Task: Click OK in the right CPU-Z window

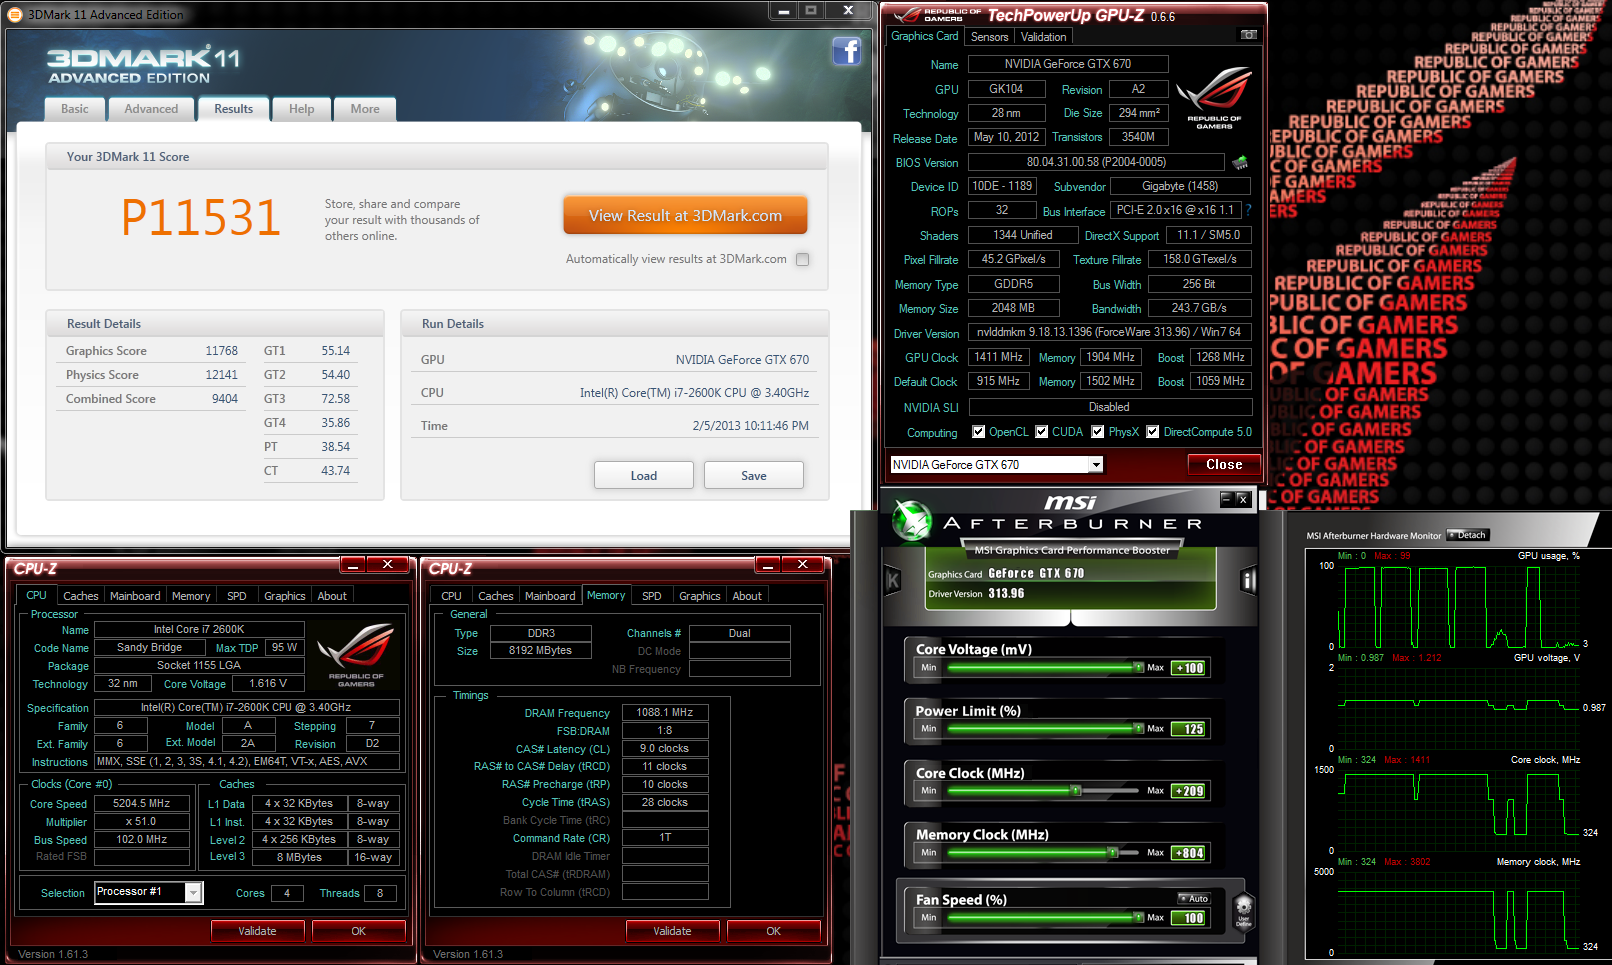Action: pyautogui.click(x=773, y=931)
